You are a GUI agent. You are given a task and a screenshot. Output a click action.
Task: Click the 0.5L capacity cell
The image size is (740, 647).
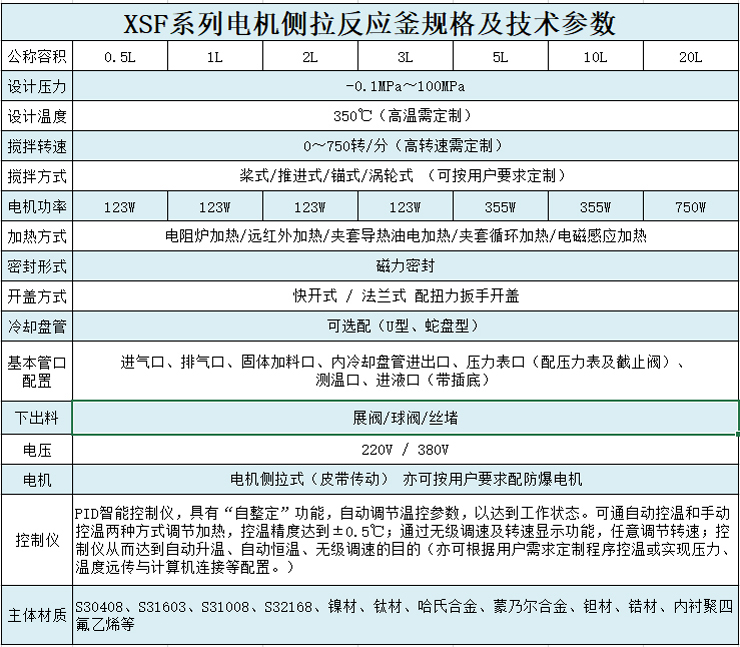click(120, 57)
